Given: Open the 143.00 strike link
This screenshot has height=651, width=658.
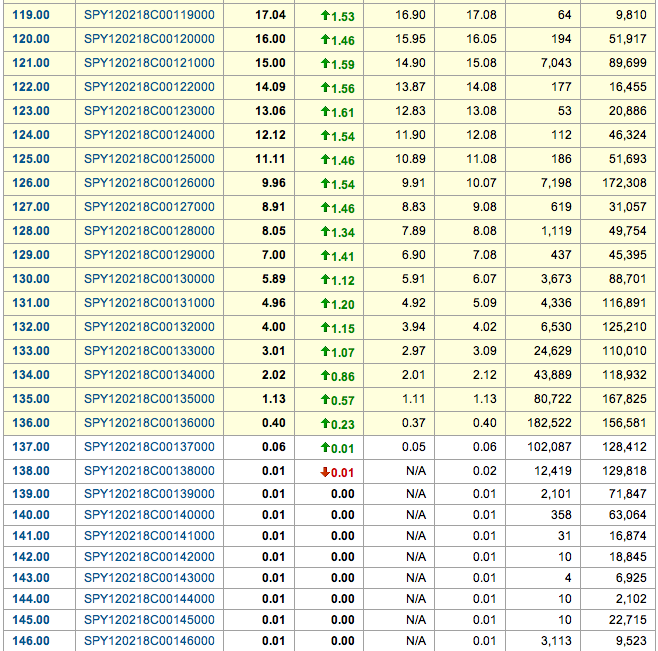Looking at the screenshot, I should point(31,578).
